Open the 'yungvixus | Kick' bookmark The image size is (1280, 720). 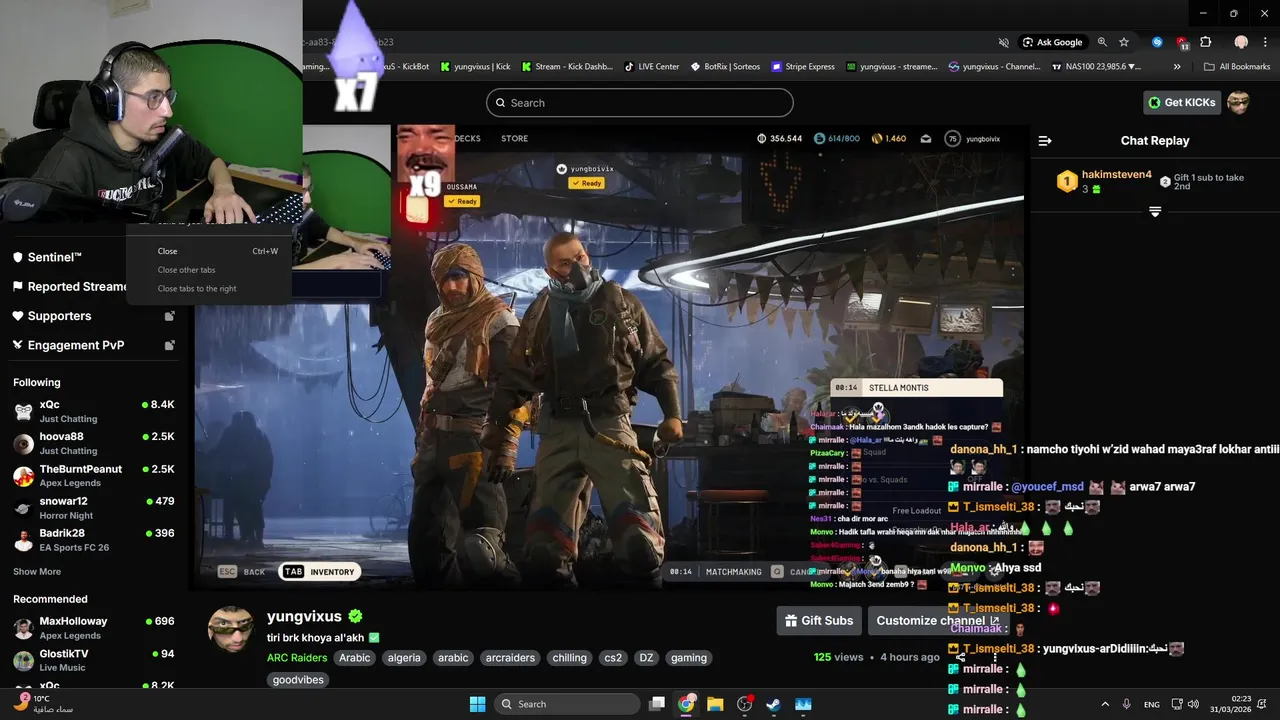tap(475, 67)
